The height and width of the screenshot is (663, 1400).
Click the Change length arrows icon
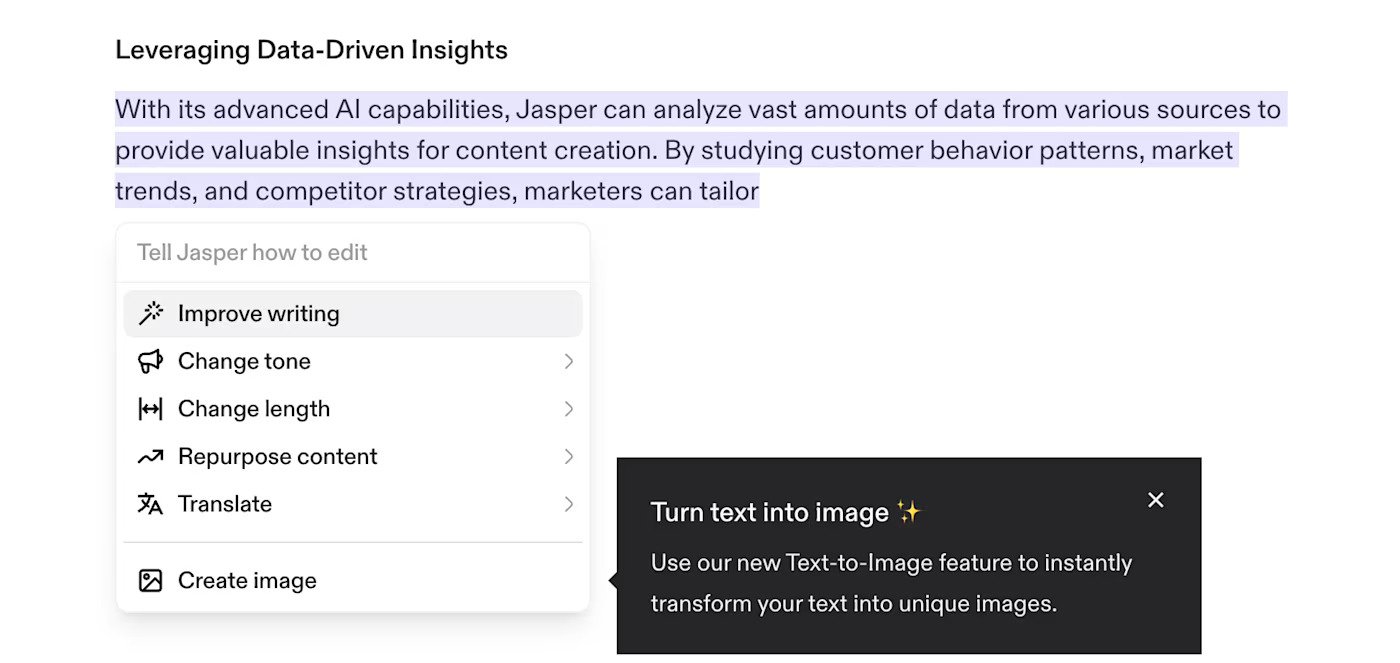click(x=150, y=409)
